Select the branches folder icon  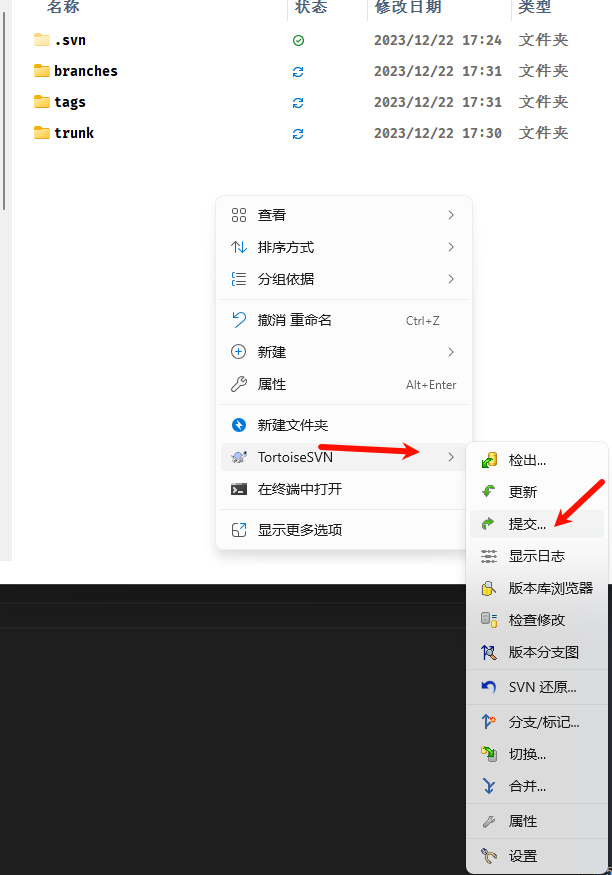pos(41,71)
